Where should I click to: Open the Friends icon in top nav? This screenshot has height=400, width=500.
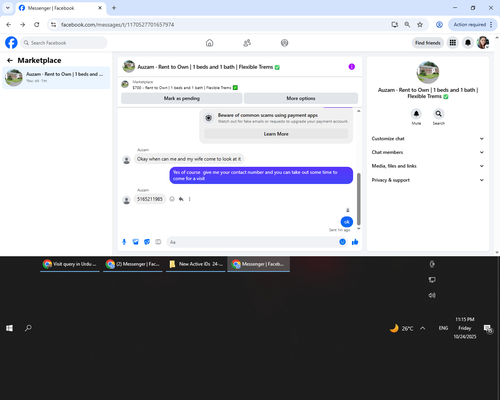click(x=247, y=43)
